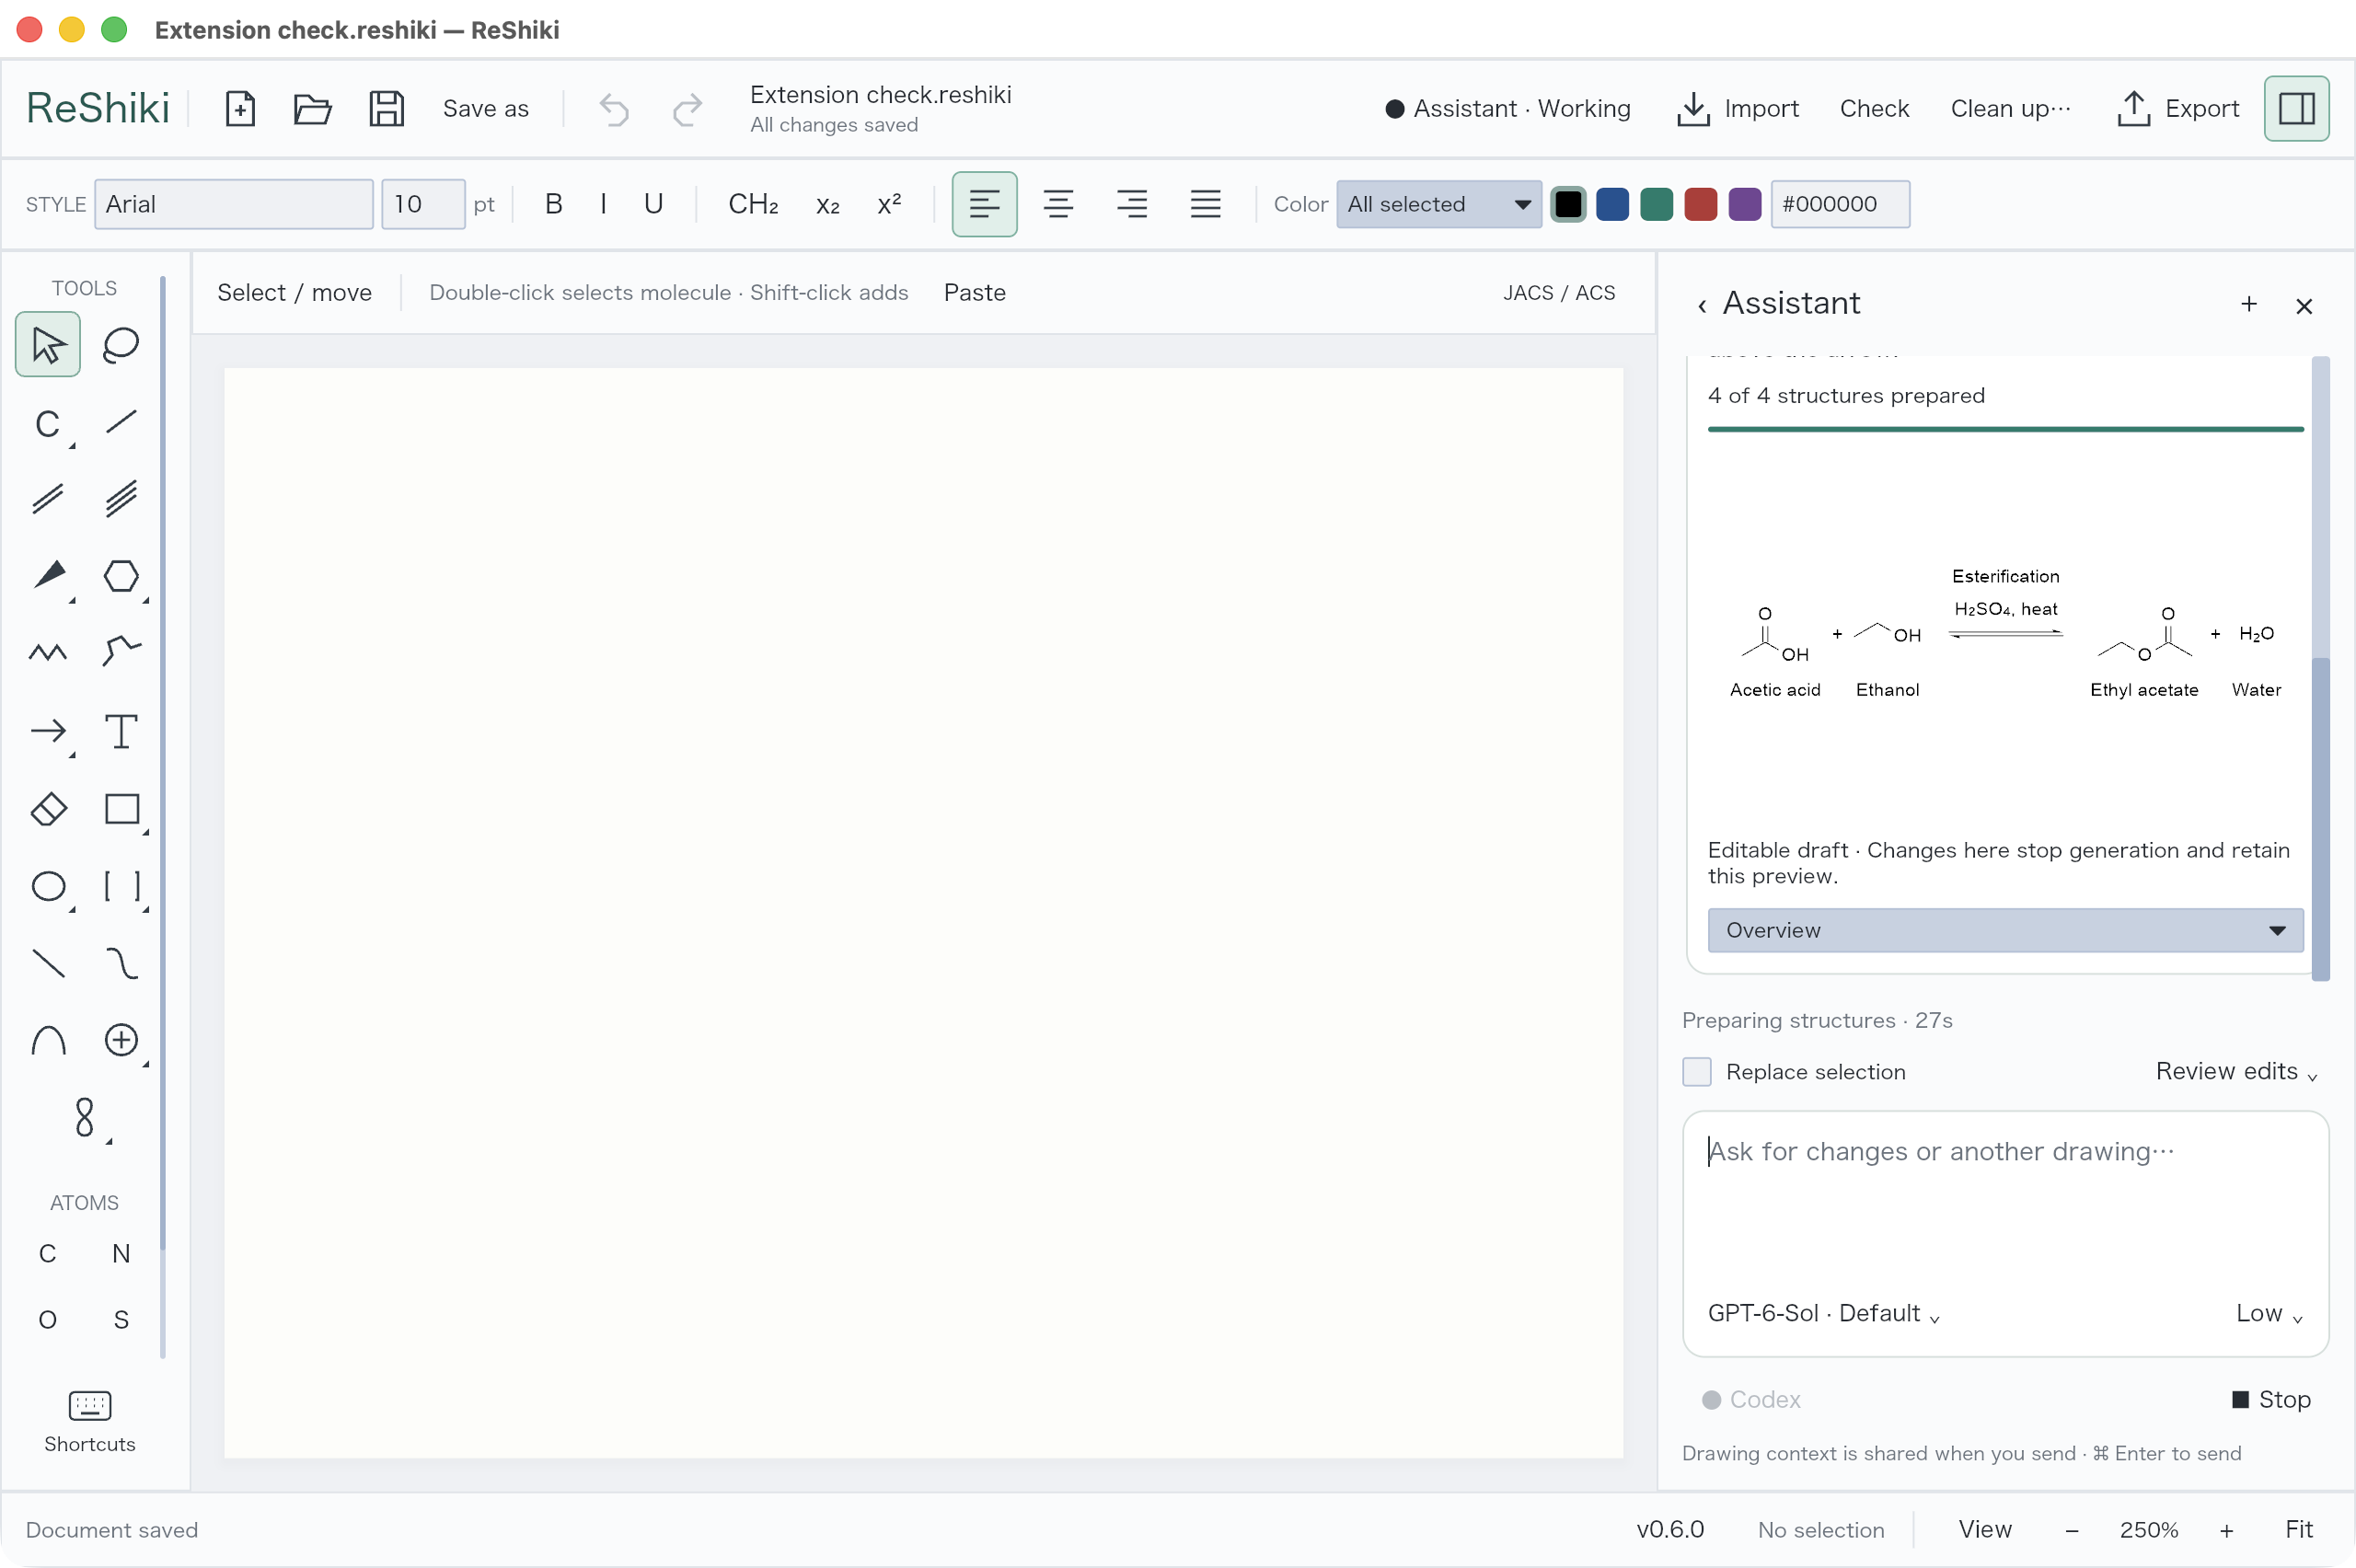This screenshot has width=2356, height=1568.
Task: Create a new document icon
Action: pos(240,108)
